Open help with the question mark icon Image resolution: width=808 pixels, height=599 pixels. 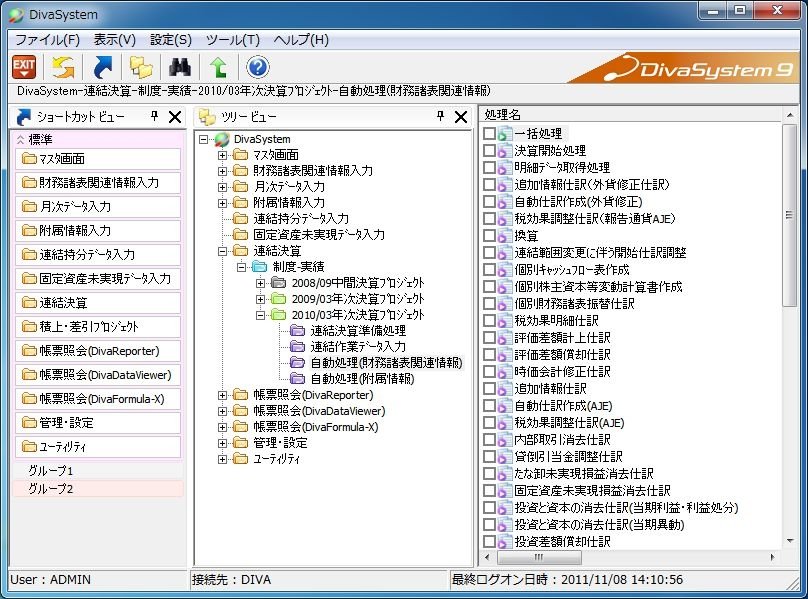258,67
